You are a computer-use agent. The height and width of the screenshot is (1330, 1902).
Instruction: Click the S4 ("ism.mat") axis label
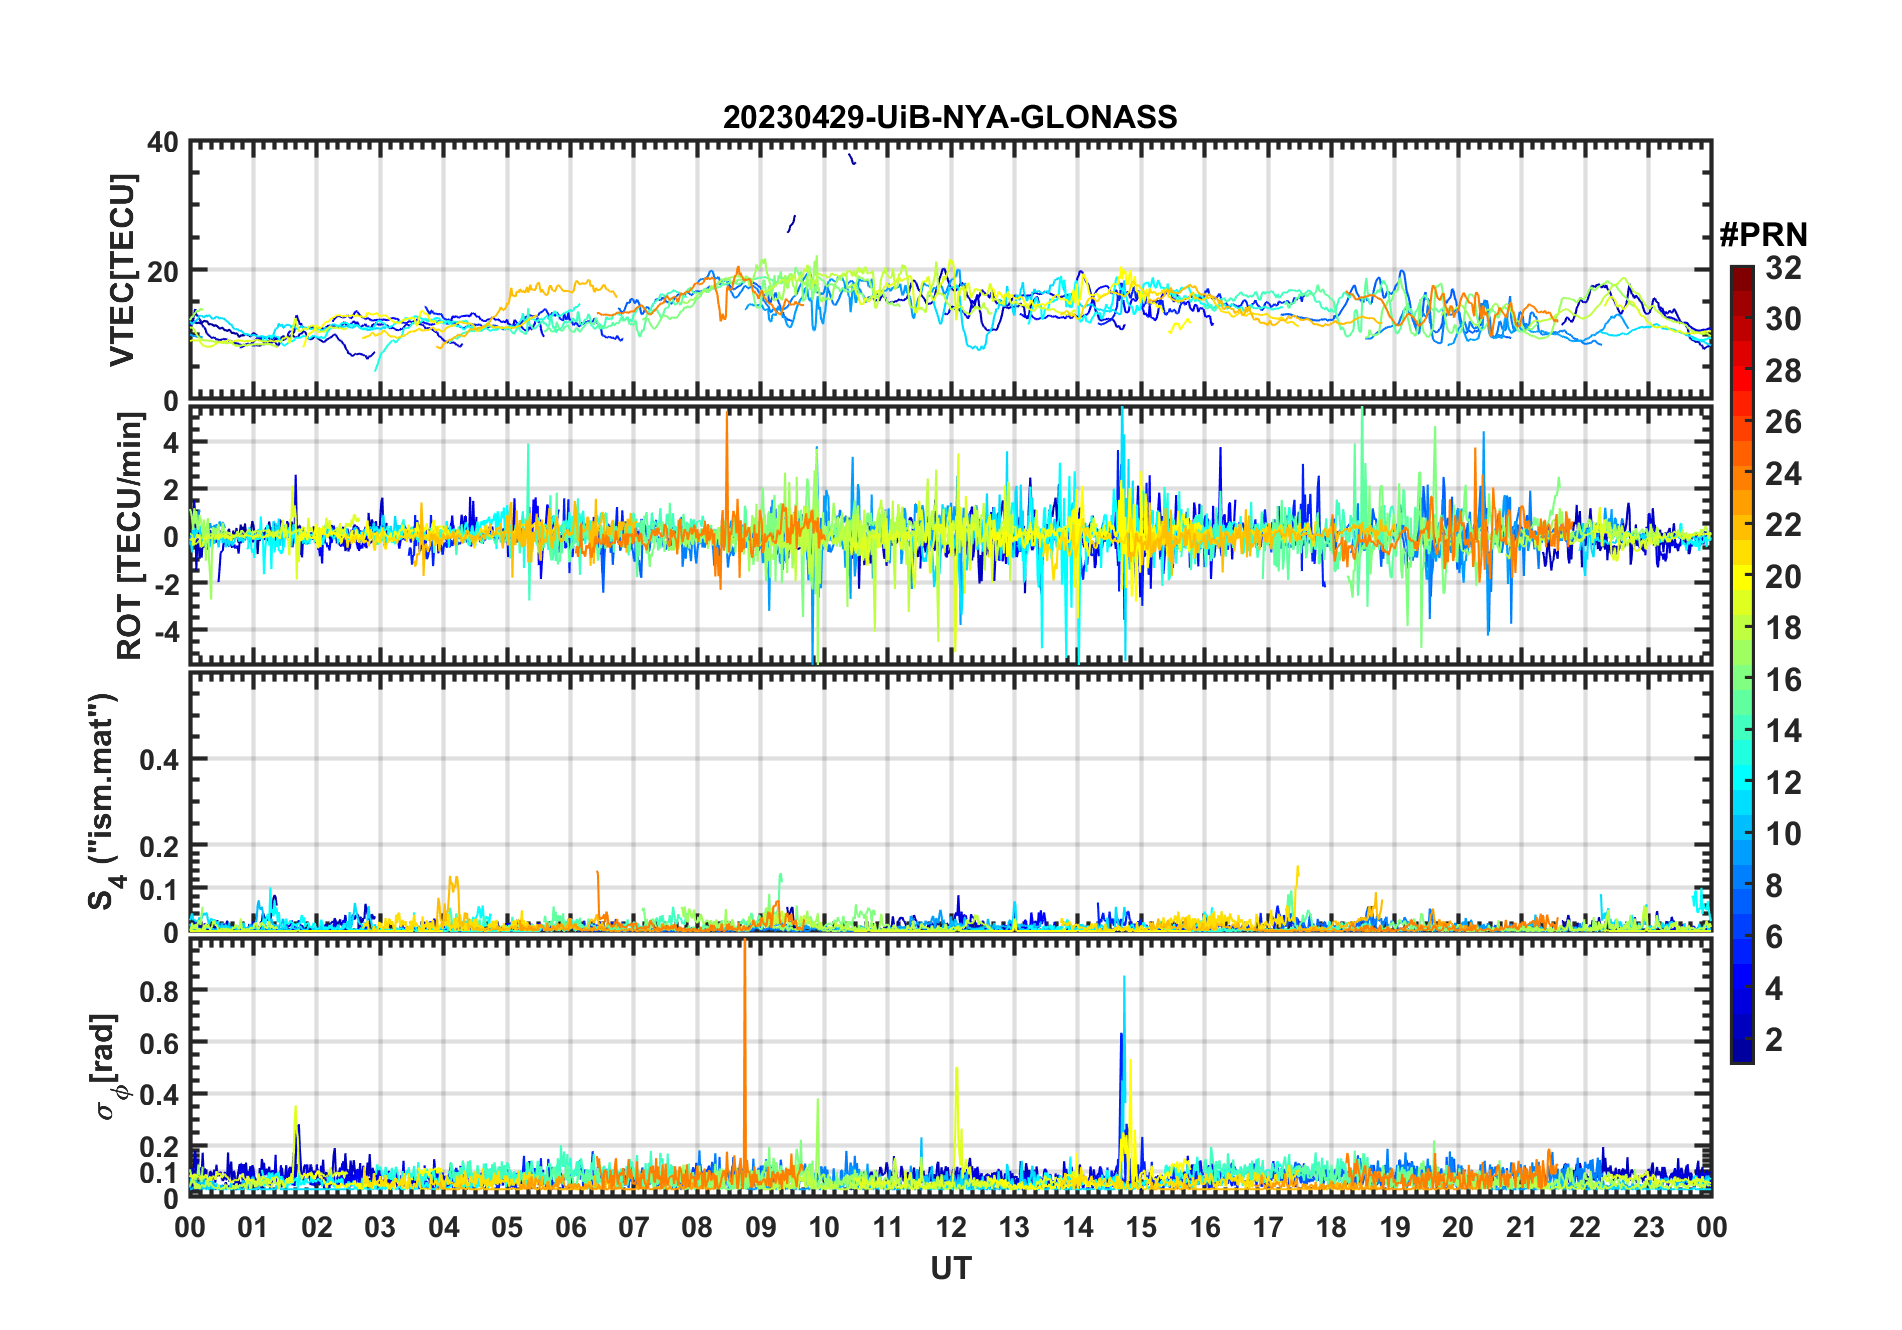pos(105,801)
